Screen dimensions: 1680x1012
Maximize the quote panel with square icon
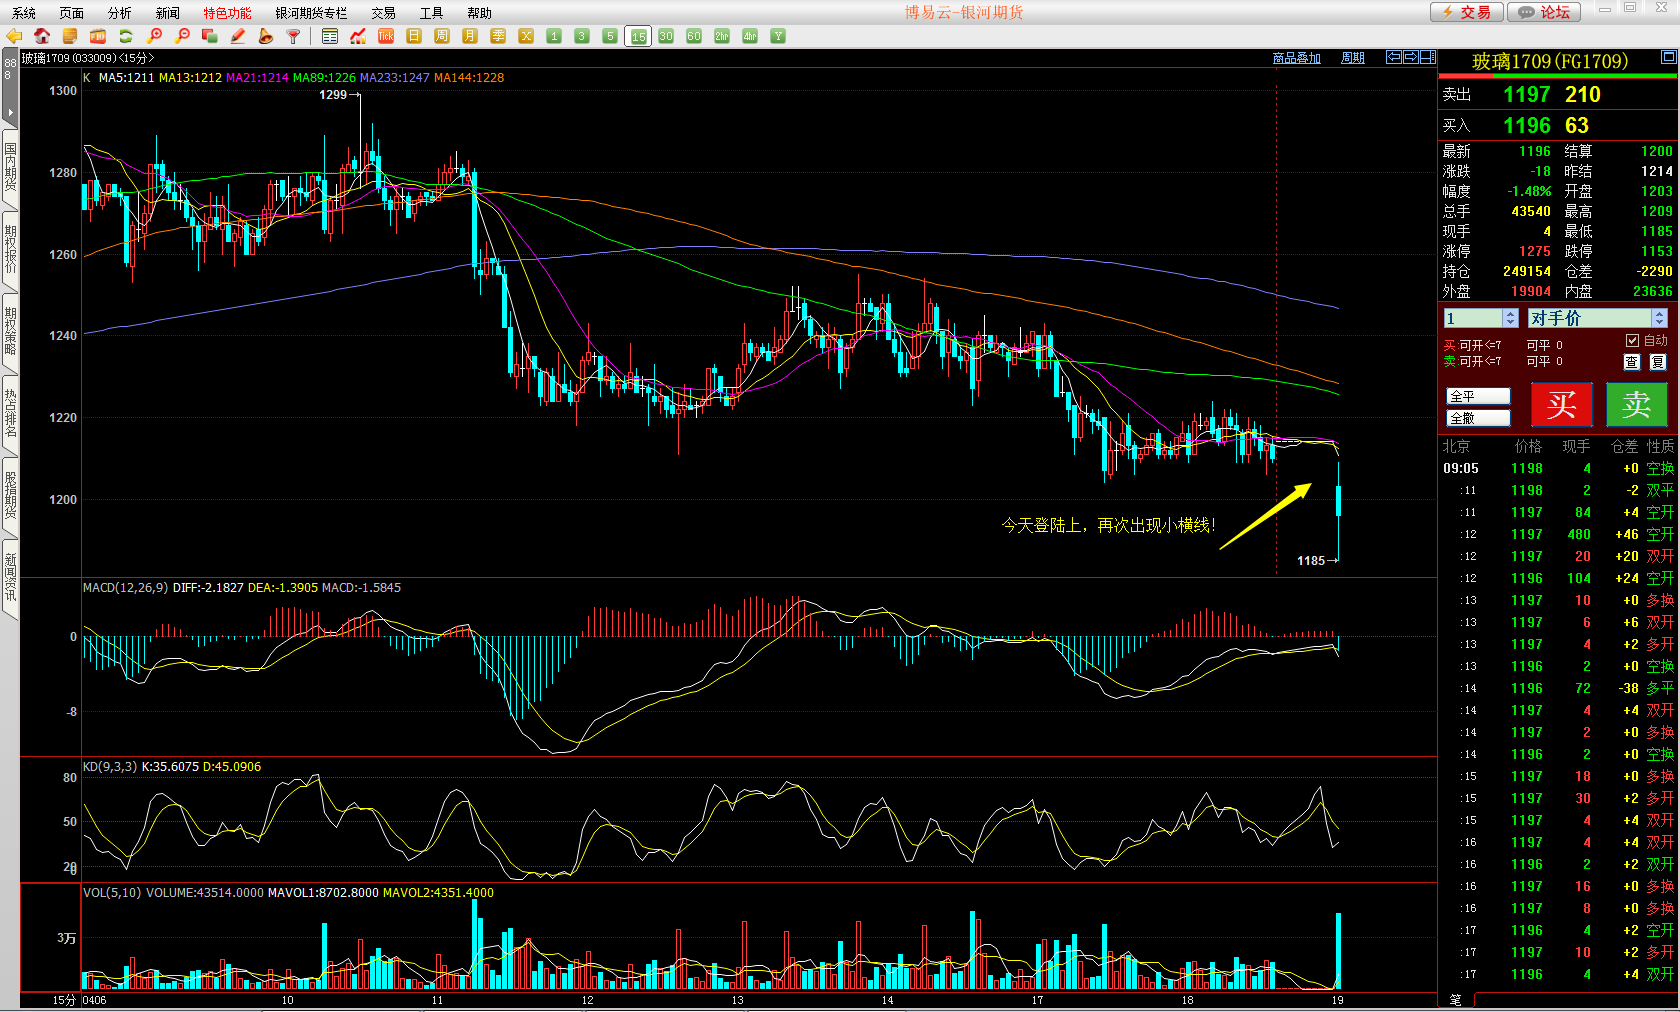[x=1668, y=58]
